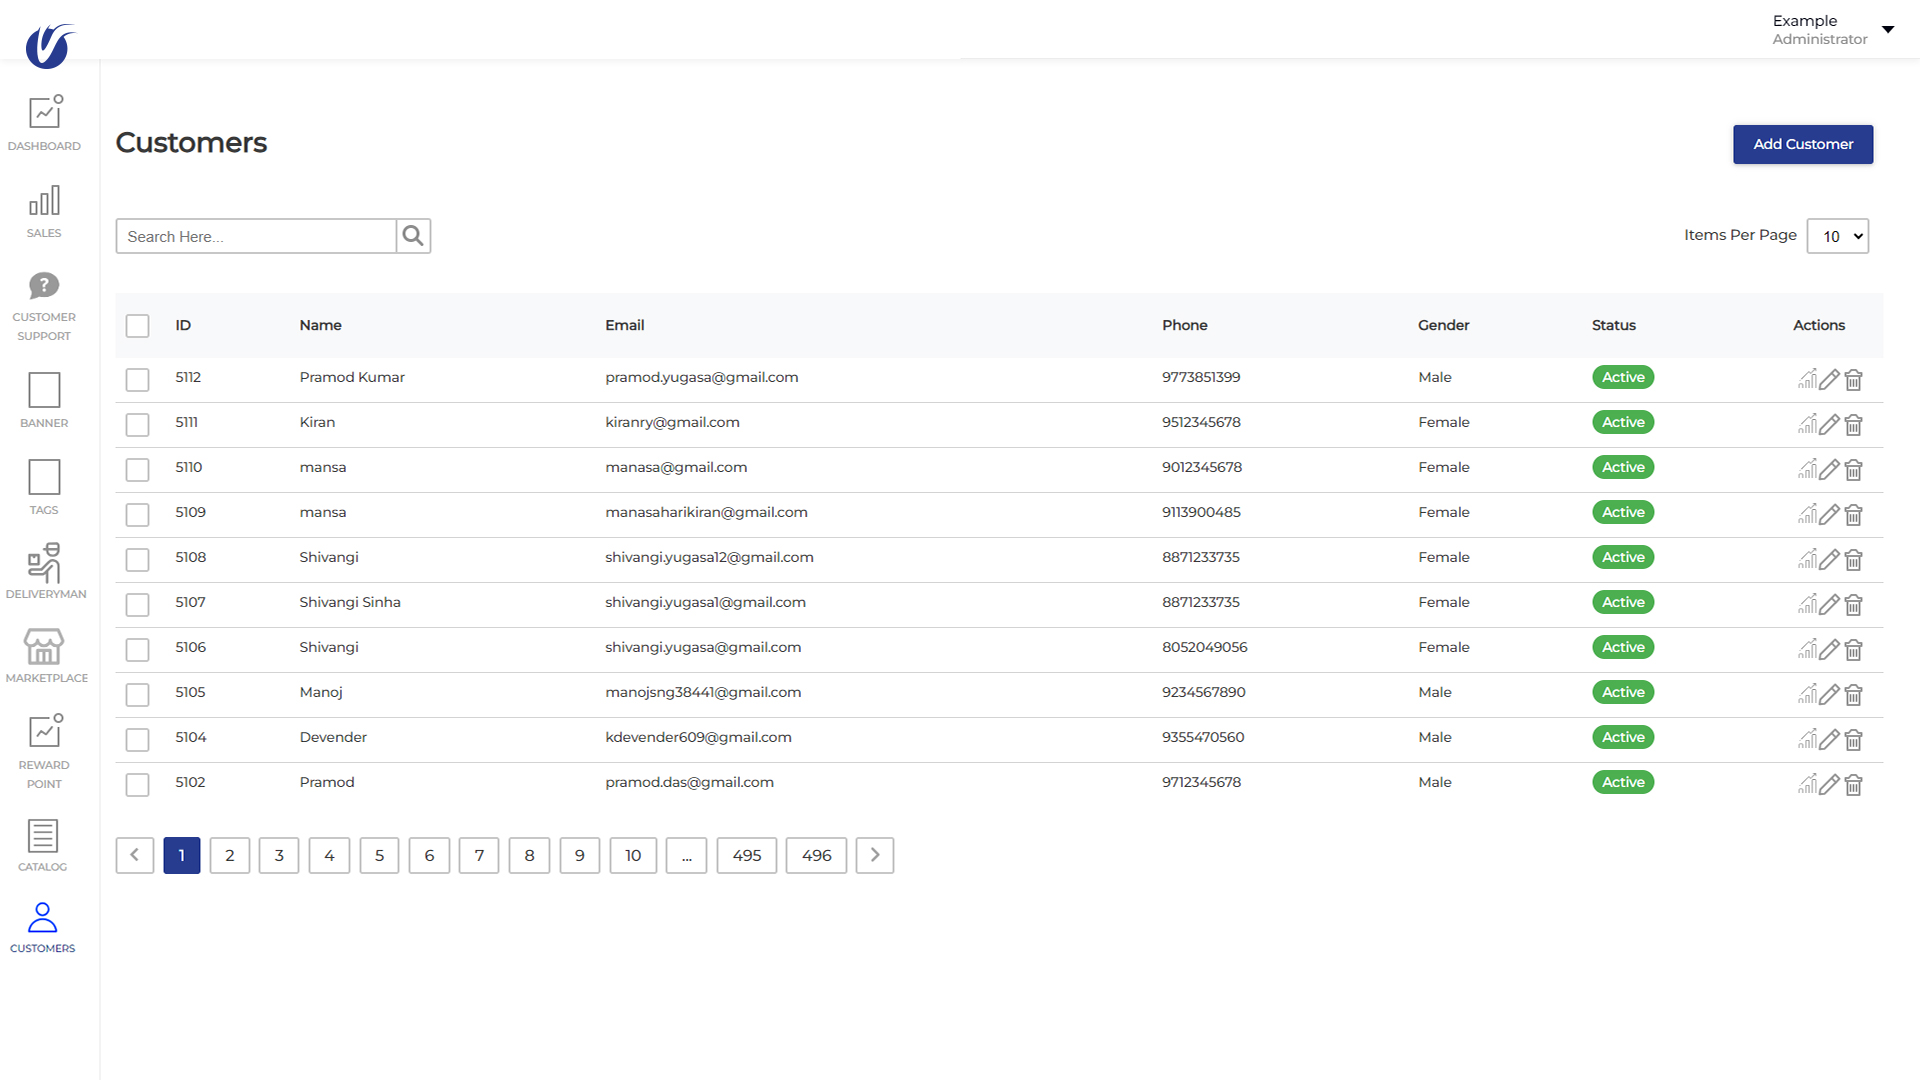Image resolution: width=1920 pixels, height=1080 pixels.
Task: Expand the Administrator account dropdown arrow
Action: pyautogui.click(x=1887, y=29)
